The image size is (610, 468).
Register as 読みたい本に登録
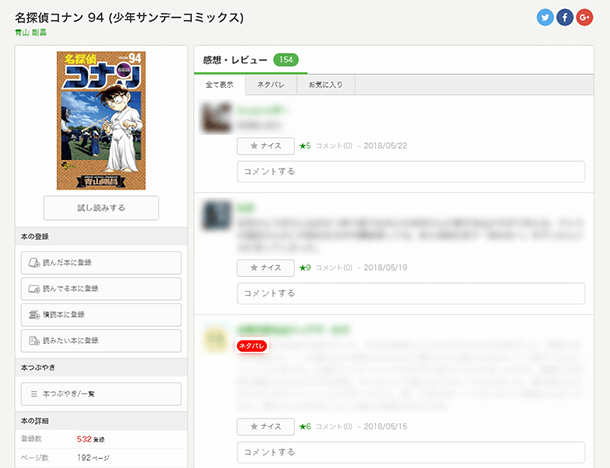tap(101, 341)
